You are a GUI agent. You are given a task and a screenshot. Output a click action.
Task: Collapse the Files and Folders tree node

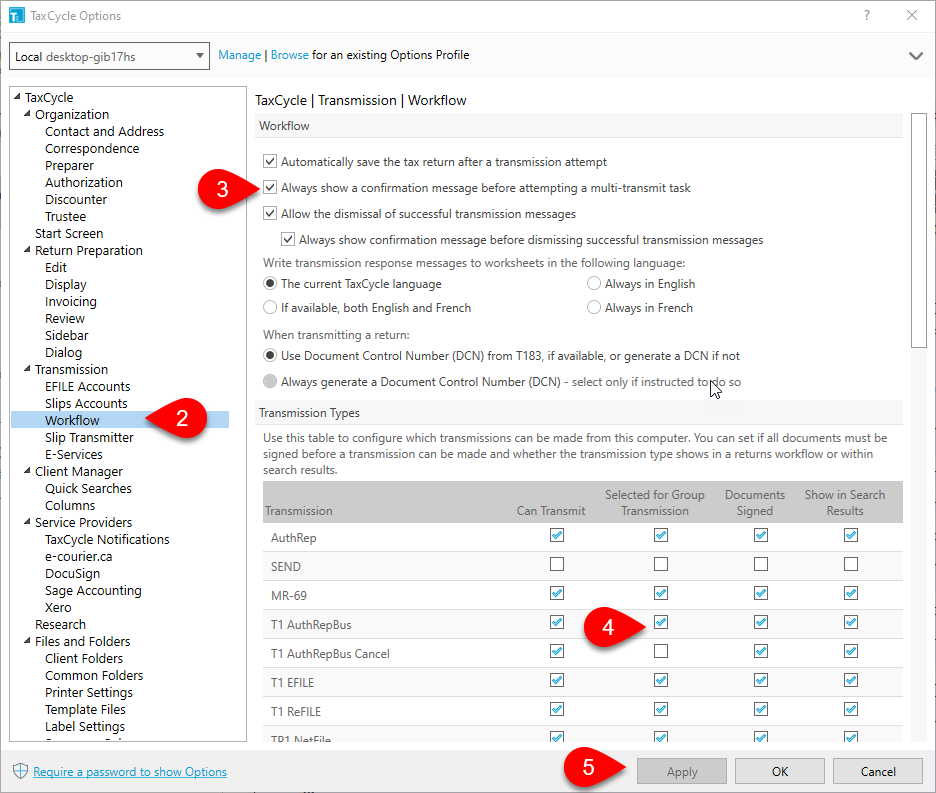(27, 641)
